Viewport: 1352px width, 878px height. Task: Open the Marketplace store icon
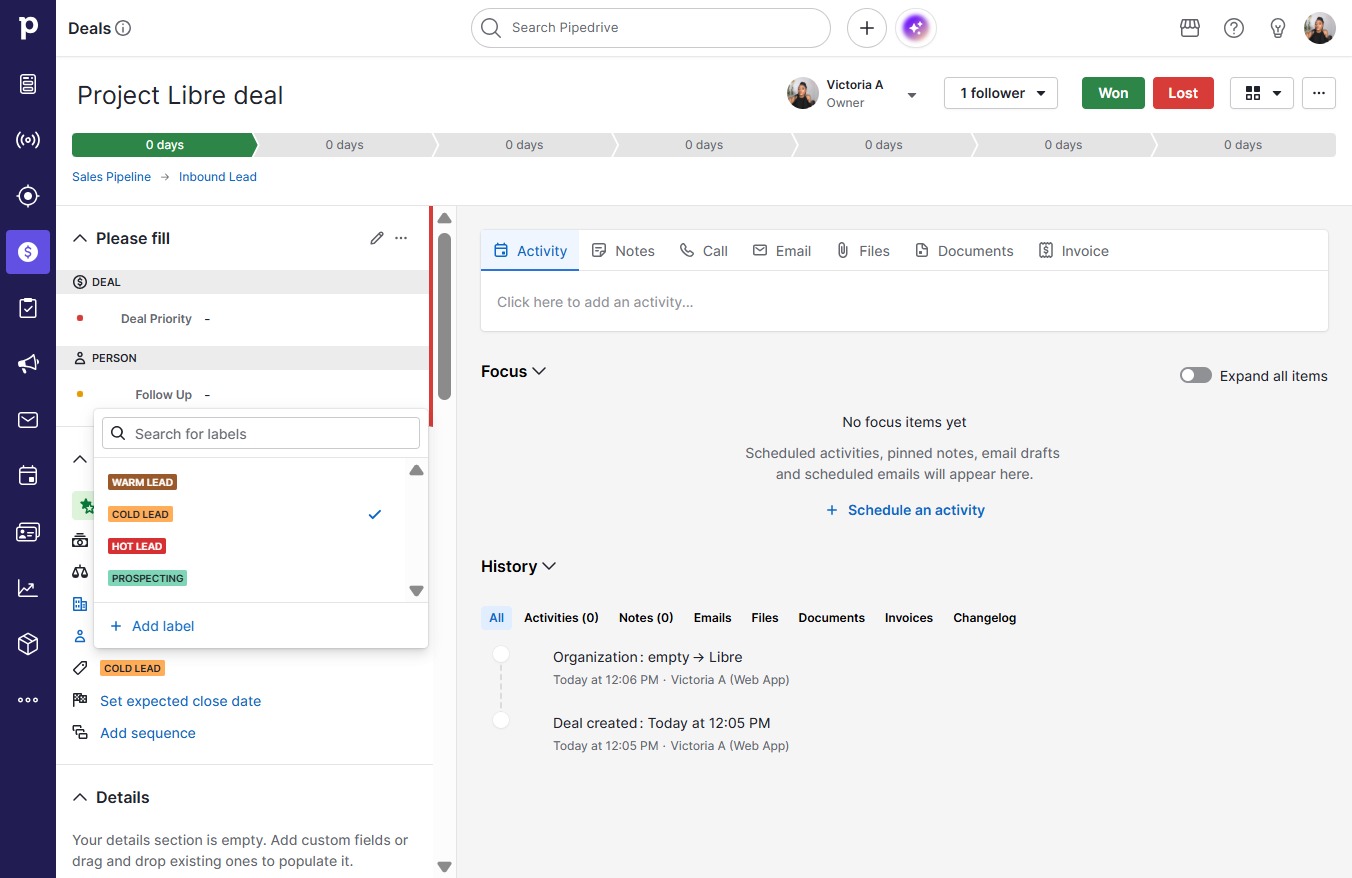tap(1190, 28)
